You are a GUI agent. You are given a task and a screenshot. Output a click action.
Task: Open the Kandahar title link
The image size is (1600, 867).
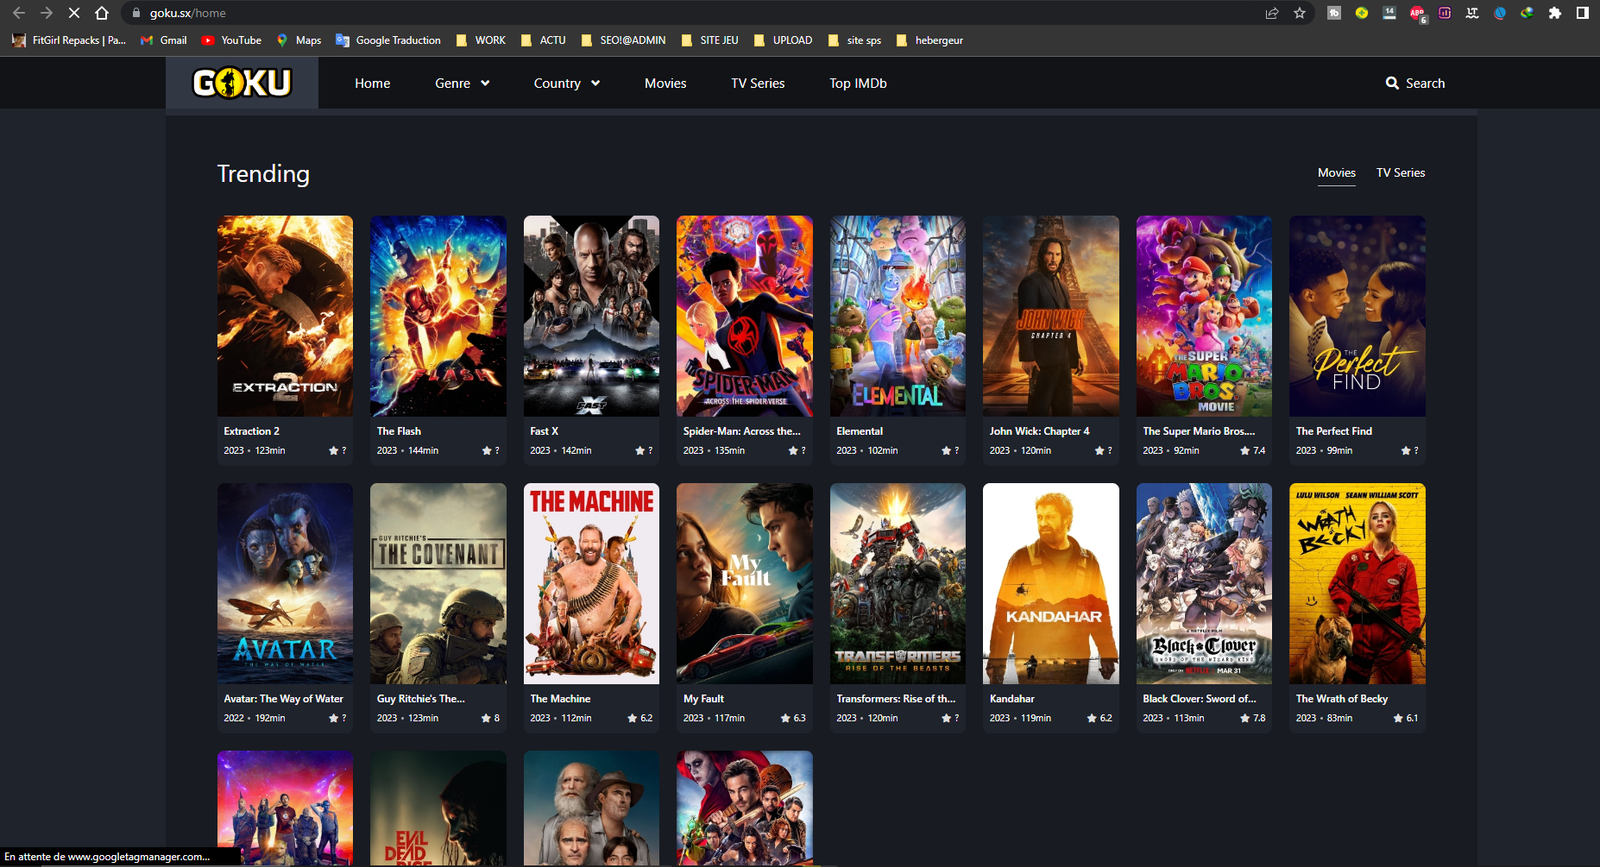click(x=1012, y=699)
